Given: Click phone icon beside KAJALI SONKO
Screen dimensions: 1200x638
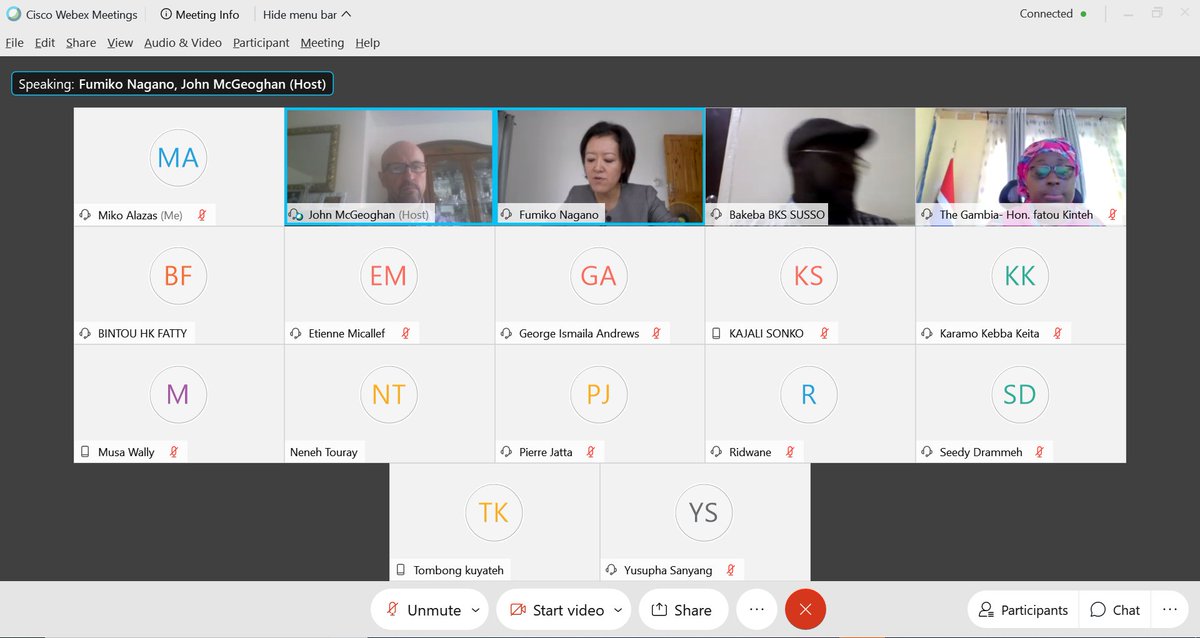Looking at the screenshot, I should [716, 333].
